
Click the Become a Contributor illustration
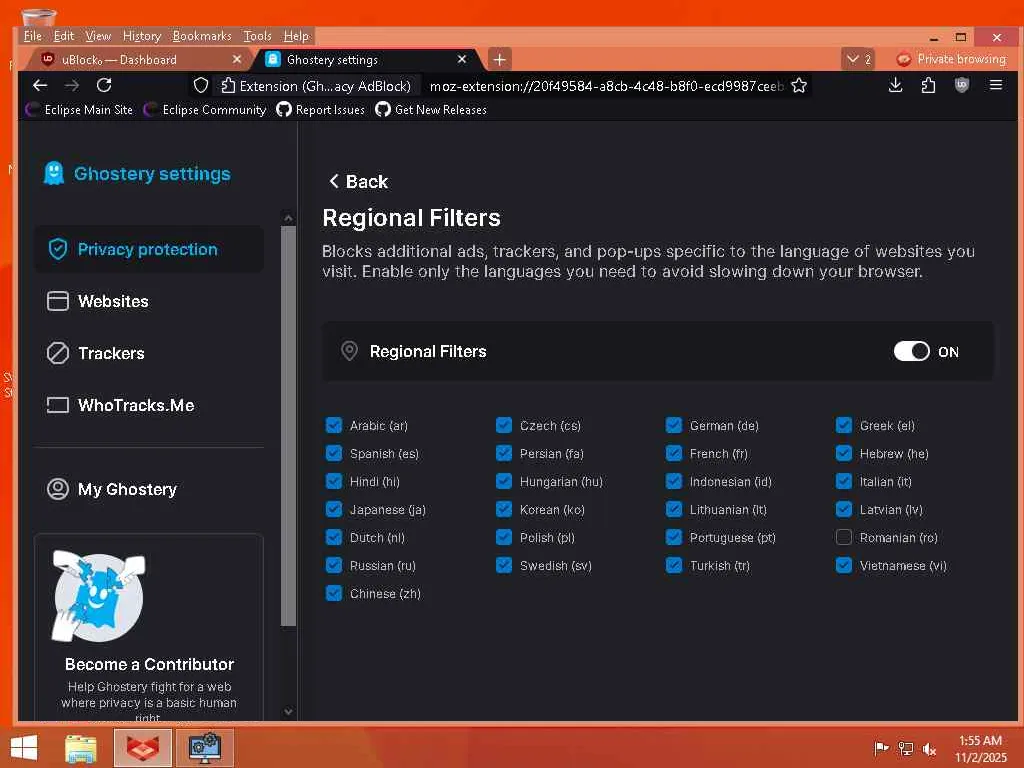pyautogui.click(x=99, y=596)
